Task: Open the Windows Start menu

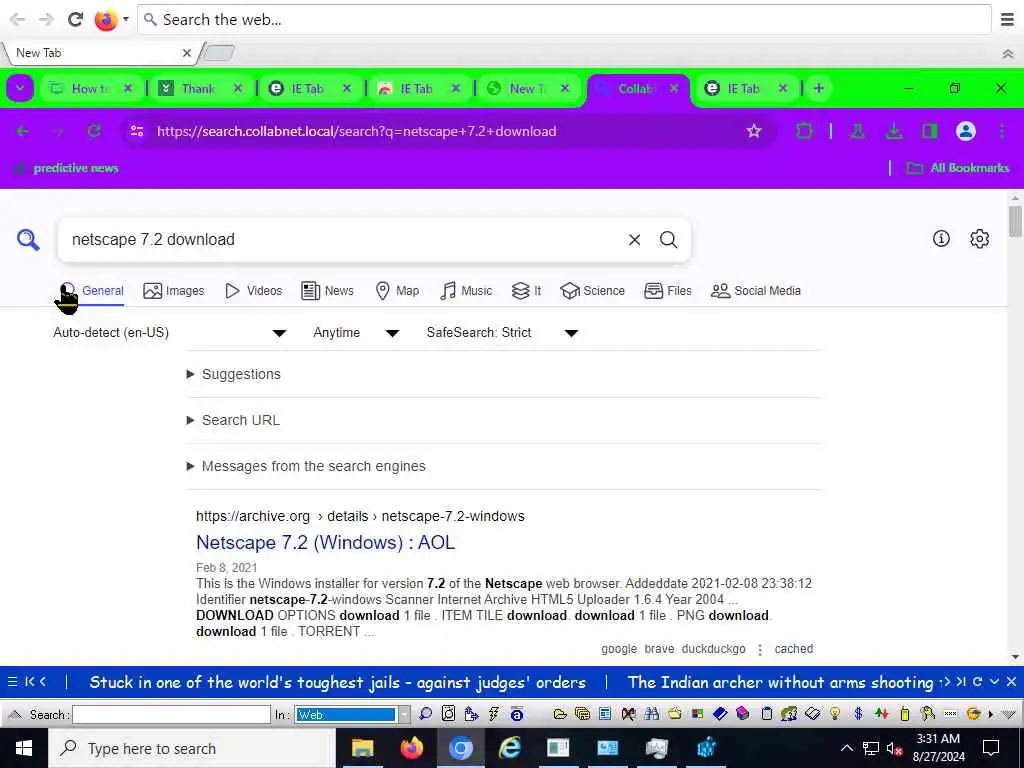Action: (24, 748)
